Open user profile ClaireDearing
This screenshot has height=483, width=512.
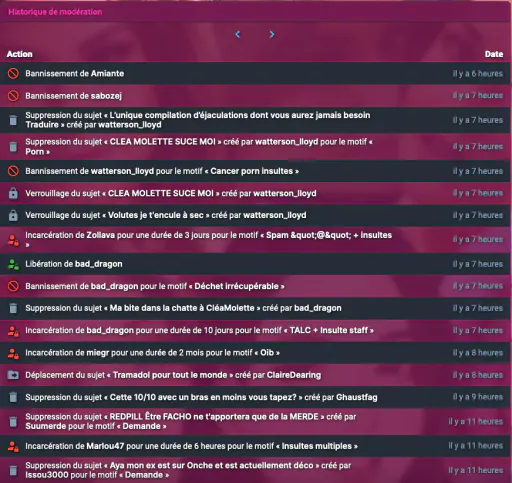pyautogui.click(x=294, y=375)
